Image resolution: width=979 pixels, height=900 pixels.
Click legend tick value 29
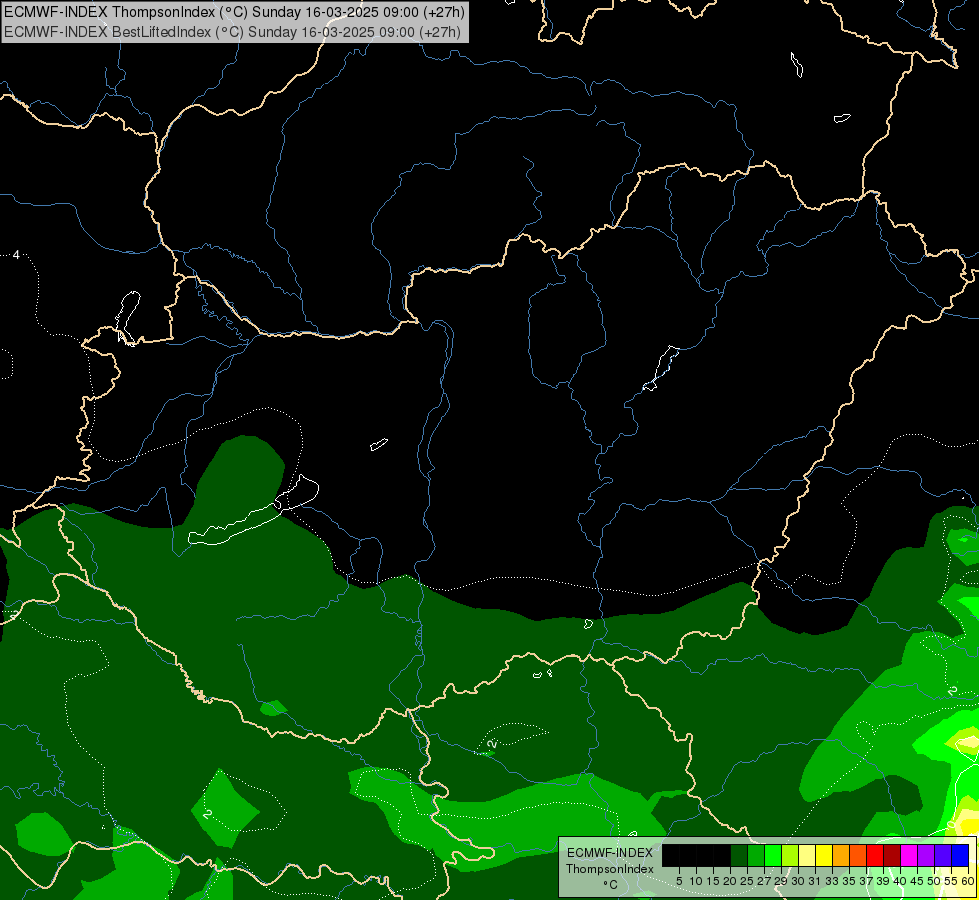[781, 881]
